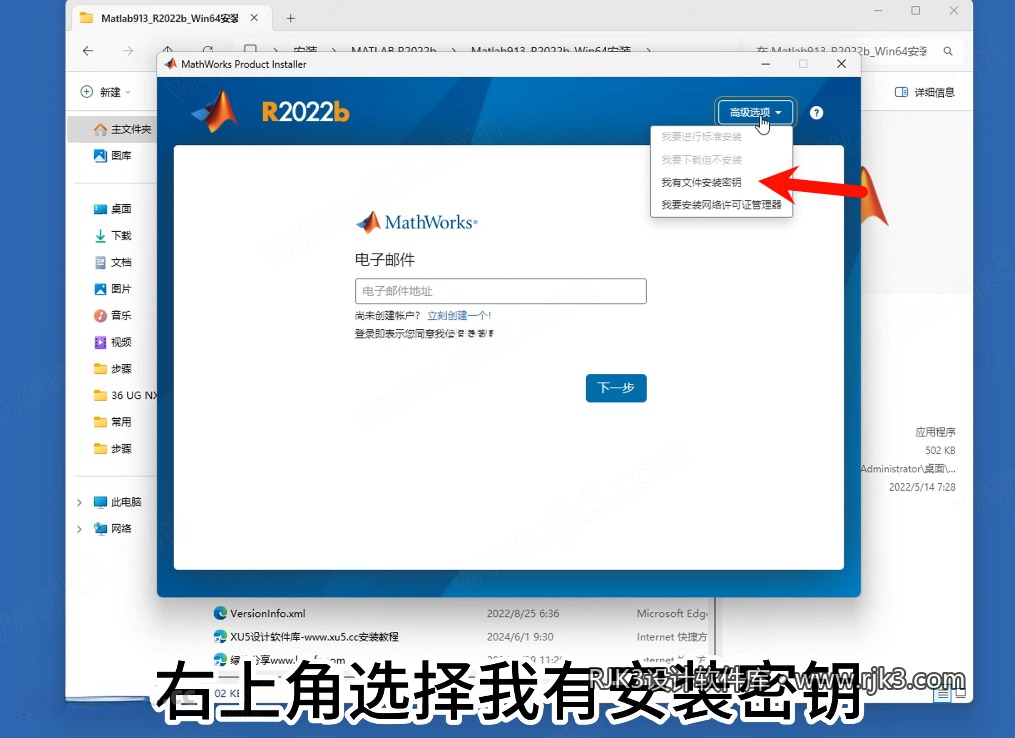The width and height of the screenshot is (1015, 738).
Task: Select 我要下载但不安装 menu option
Action: point(701,159)
